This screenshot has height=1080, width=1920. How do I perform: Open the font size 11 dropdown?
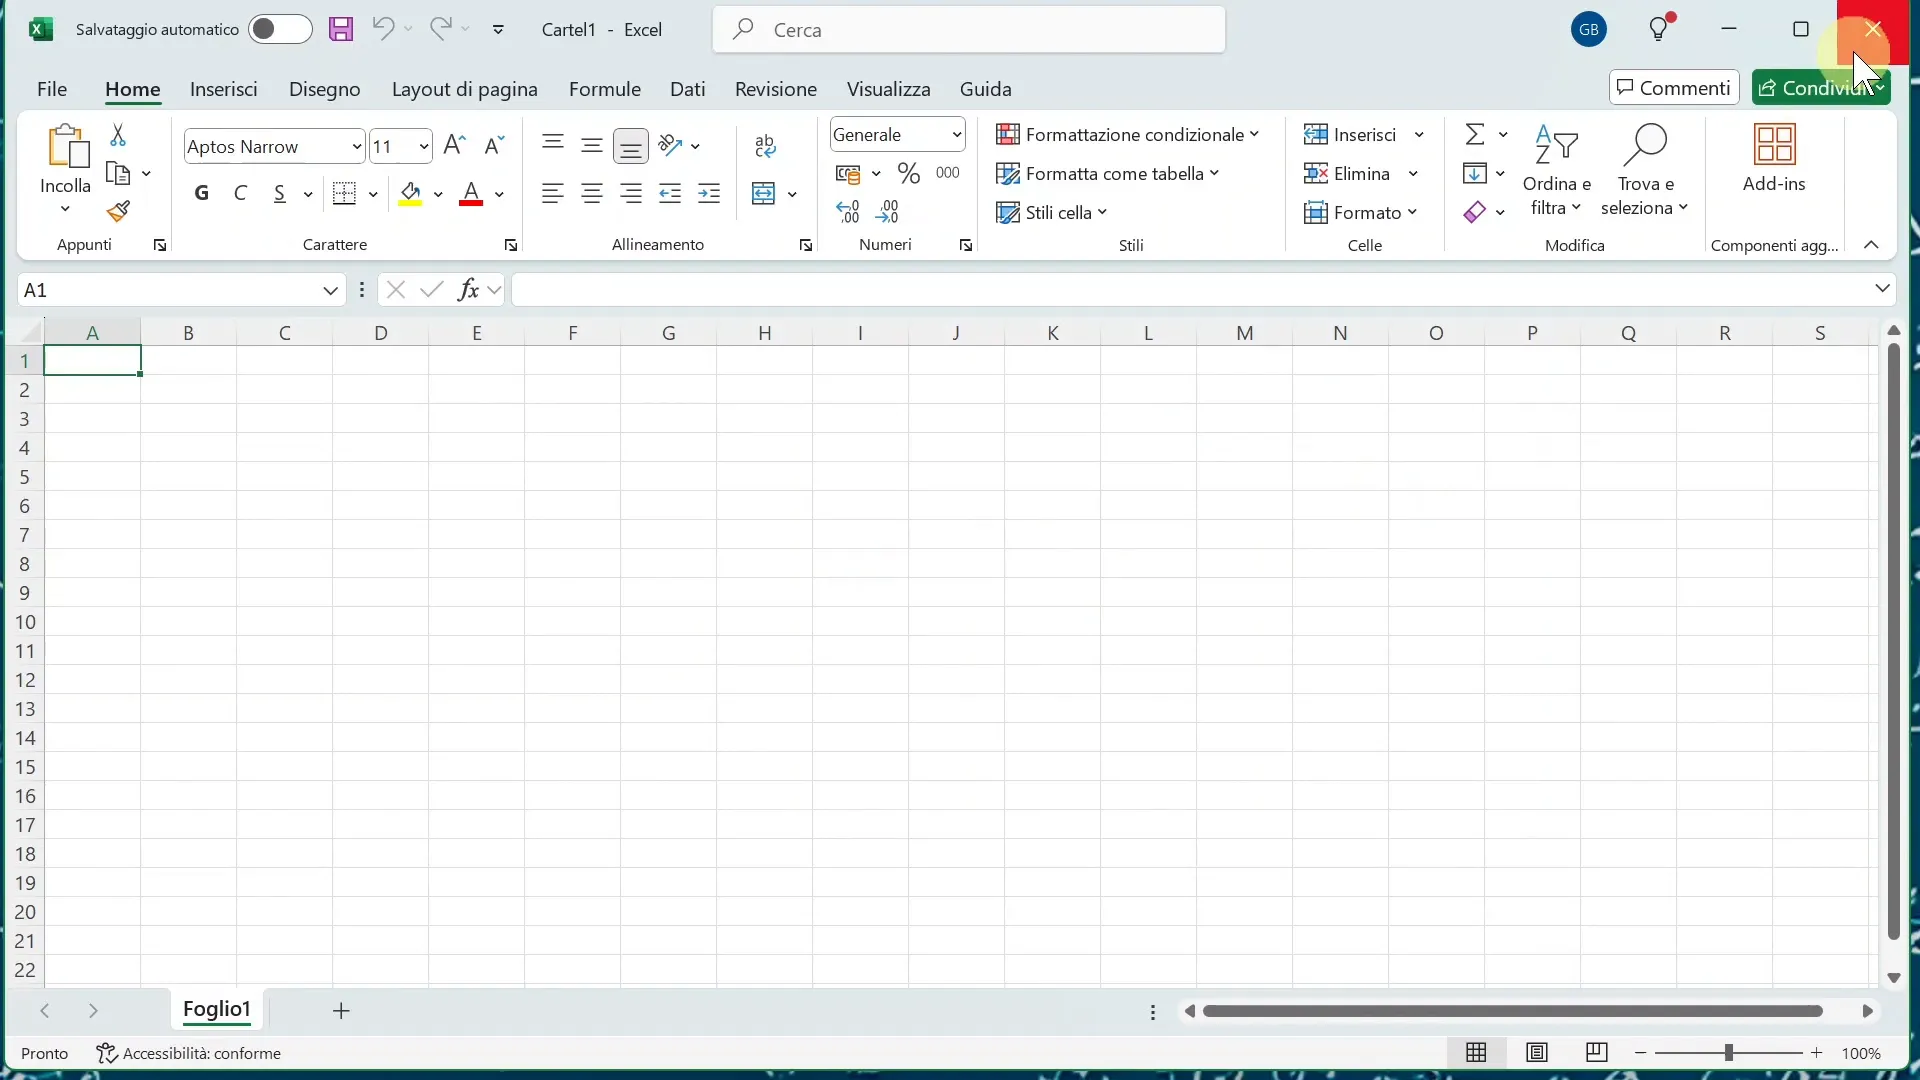[x=424, y=147]
